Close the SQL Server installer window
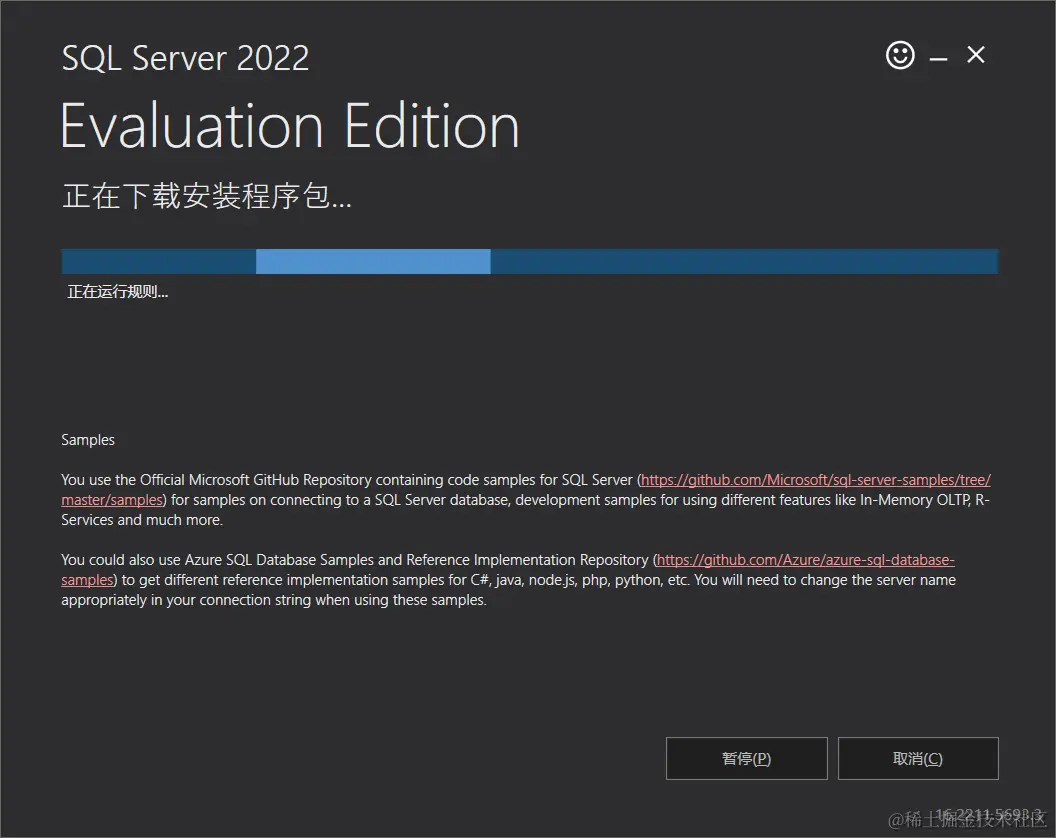 [976, 55]
